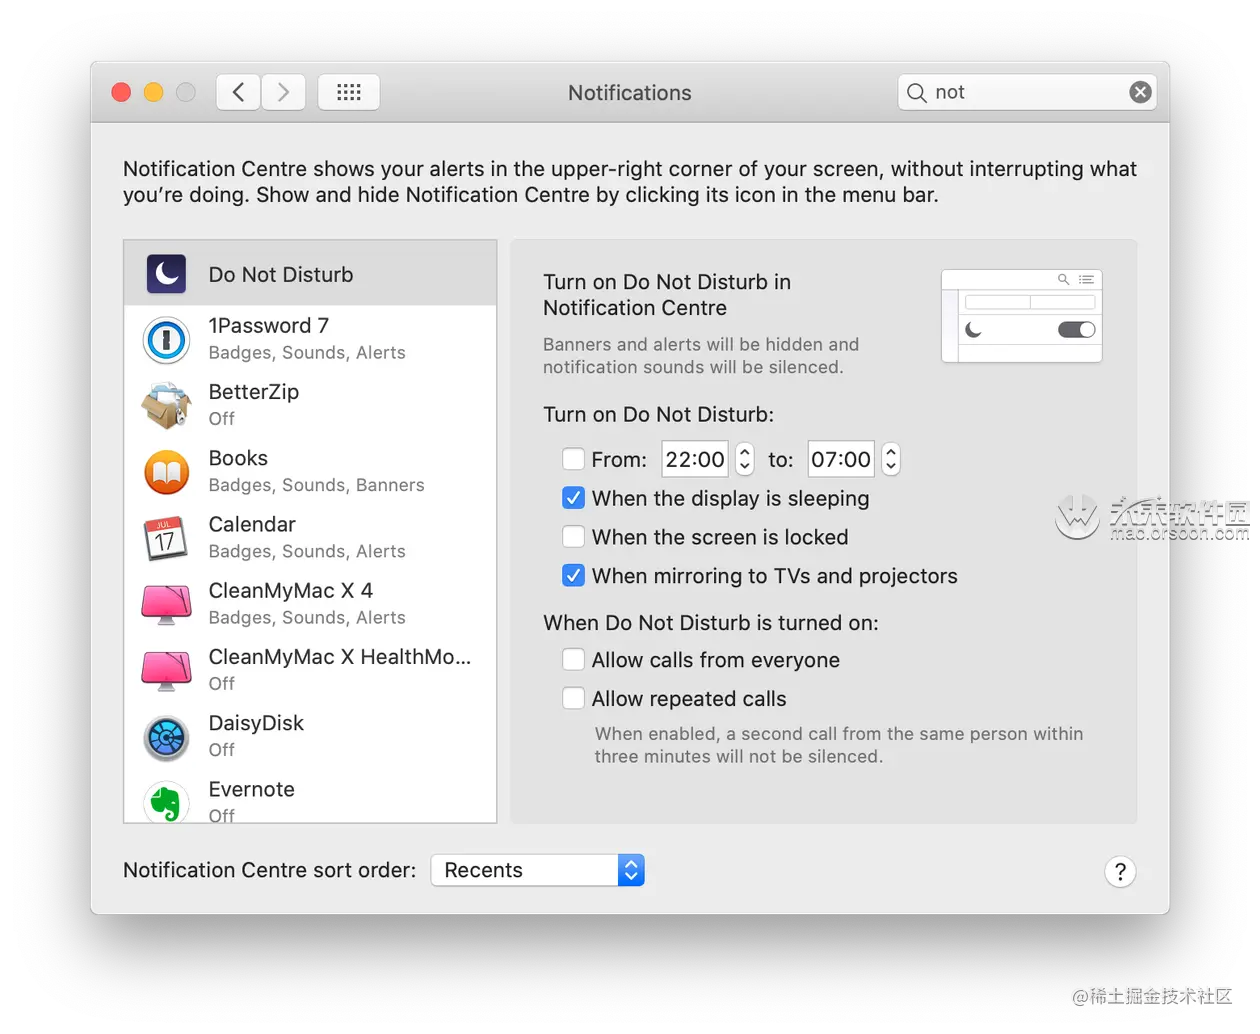Uncheck When mirroring to TVs and projectors
Viewport: 1260px width, 1034px height.
[x=573, y=576]
